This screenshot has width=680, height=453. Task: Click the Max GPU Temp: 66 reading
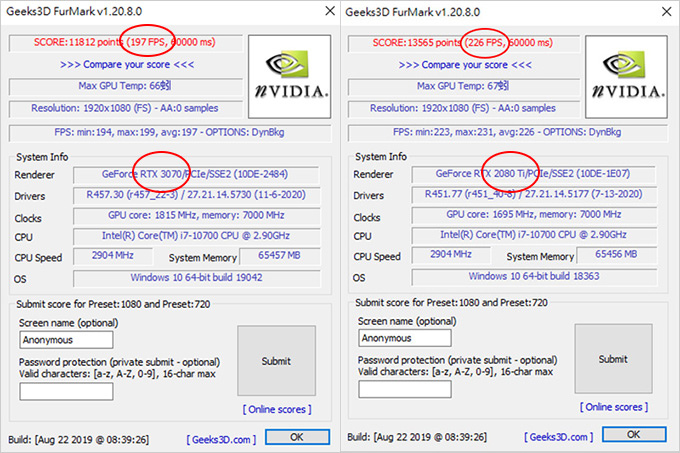125,86
